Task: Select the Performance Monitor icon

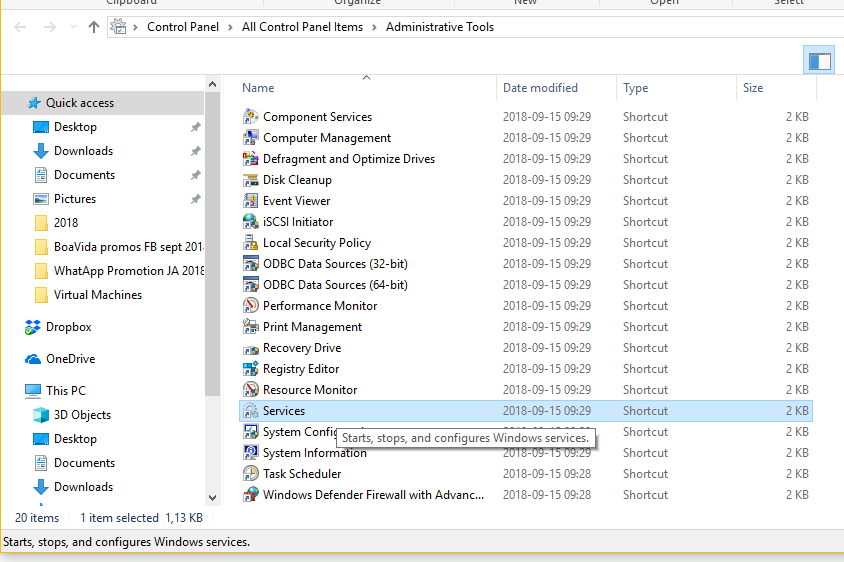Action: [250, 306]
